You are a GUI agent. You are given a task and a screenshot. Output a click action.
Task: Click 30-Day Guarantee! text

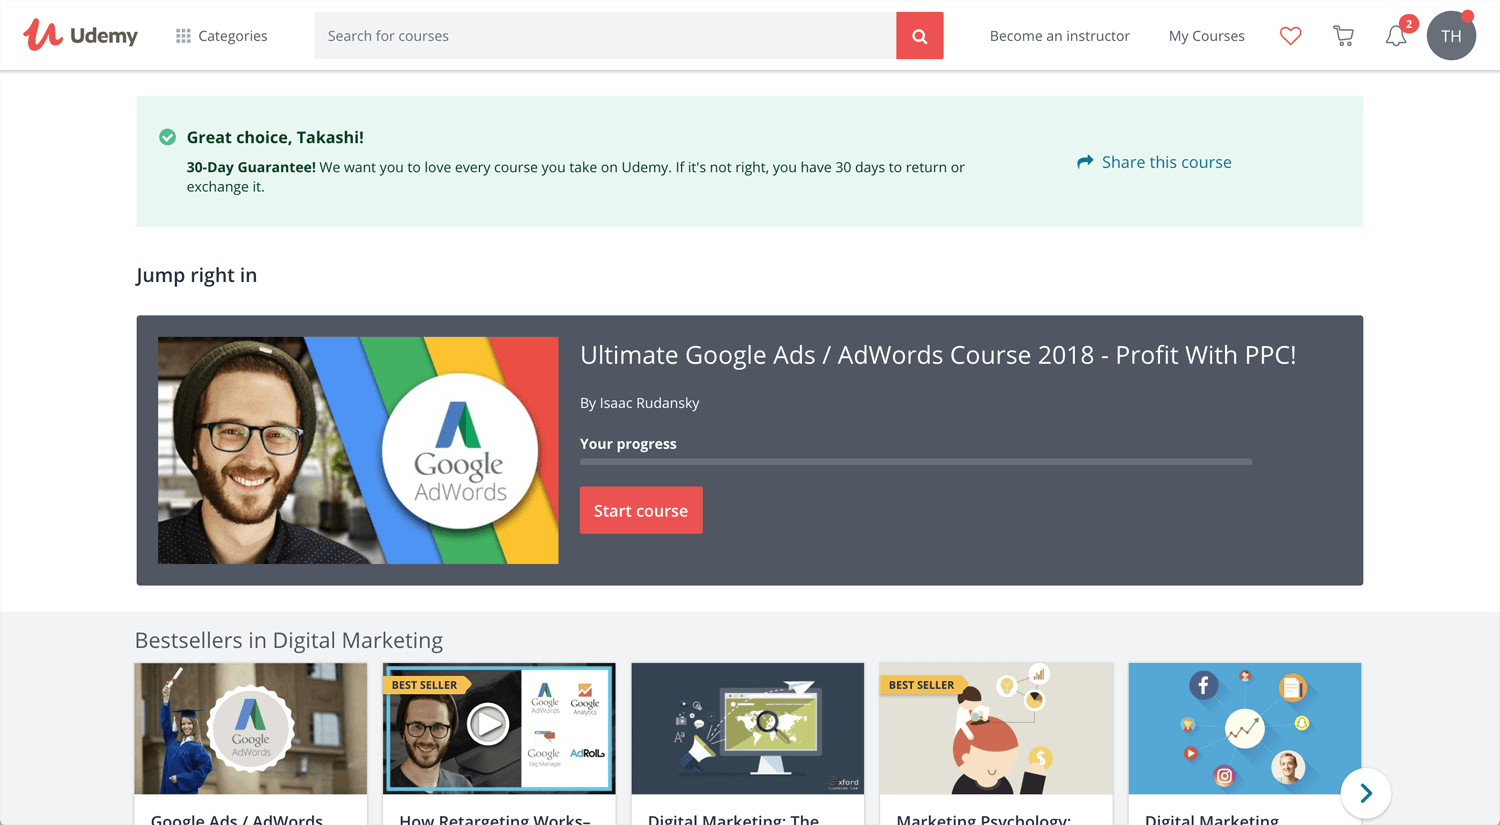click(251, 167)
